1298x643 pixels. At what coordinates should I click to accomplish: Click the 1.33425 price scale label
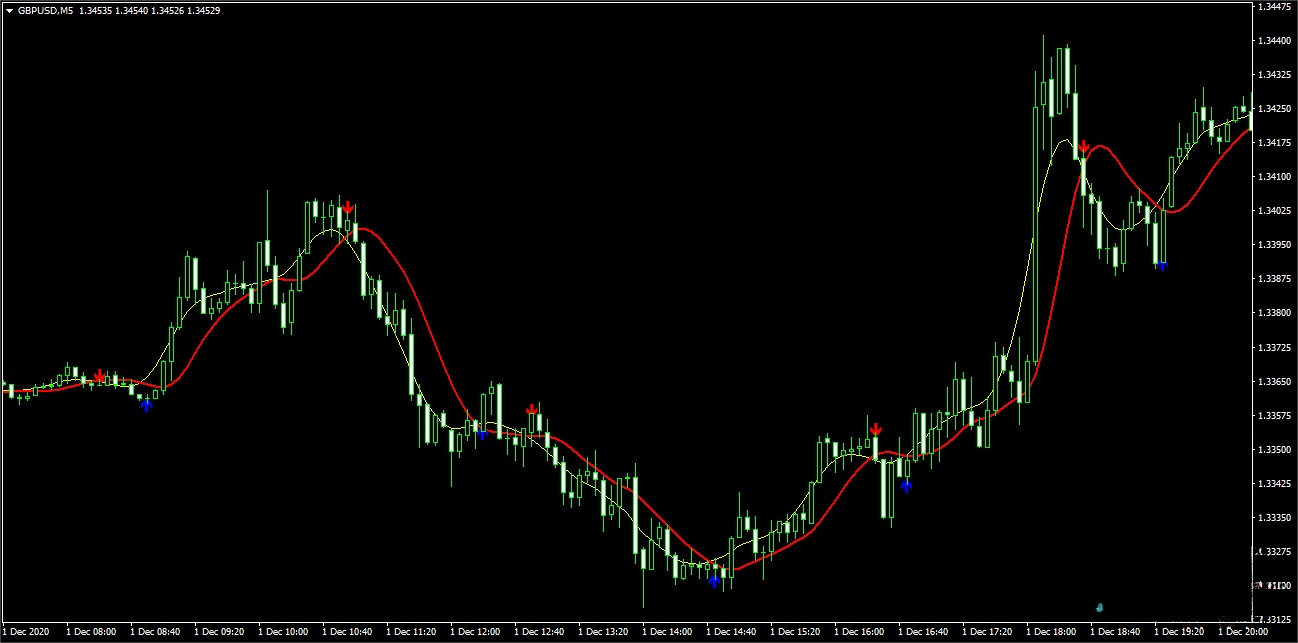tap(1275, 484)
